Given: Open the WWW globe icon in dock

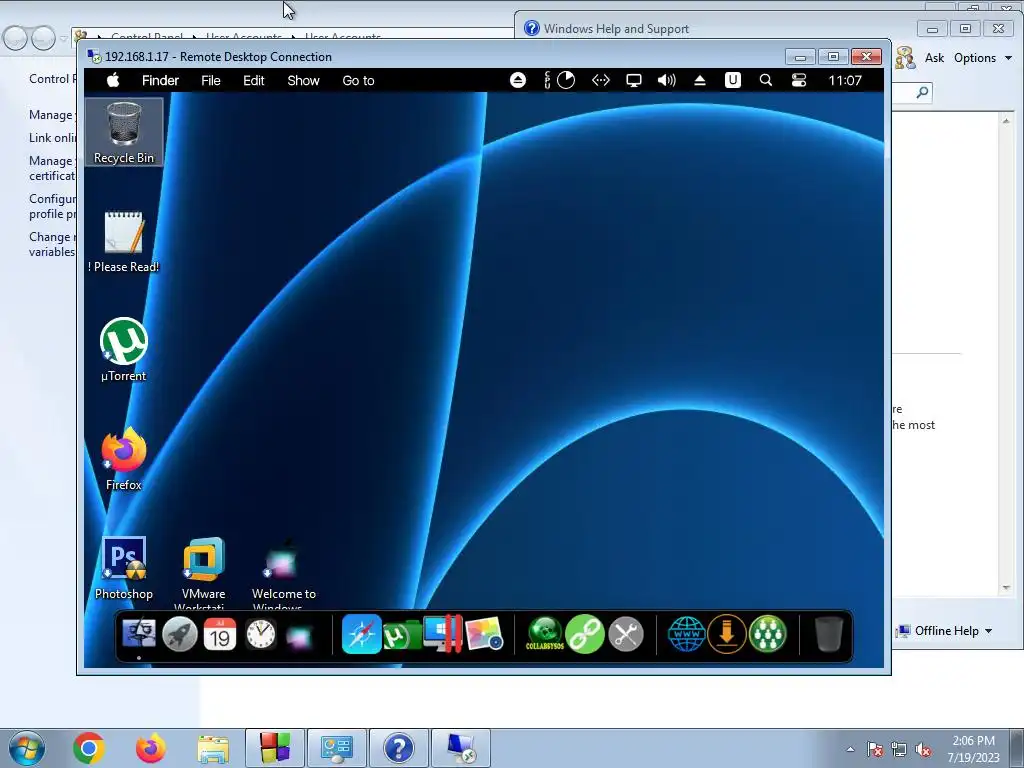Looking at the screenshot, I should 686,634.
